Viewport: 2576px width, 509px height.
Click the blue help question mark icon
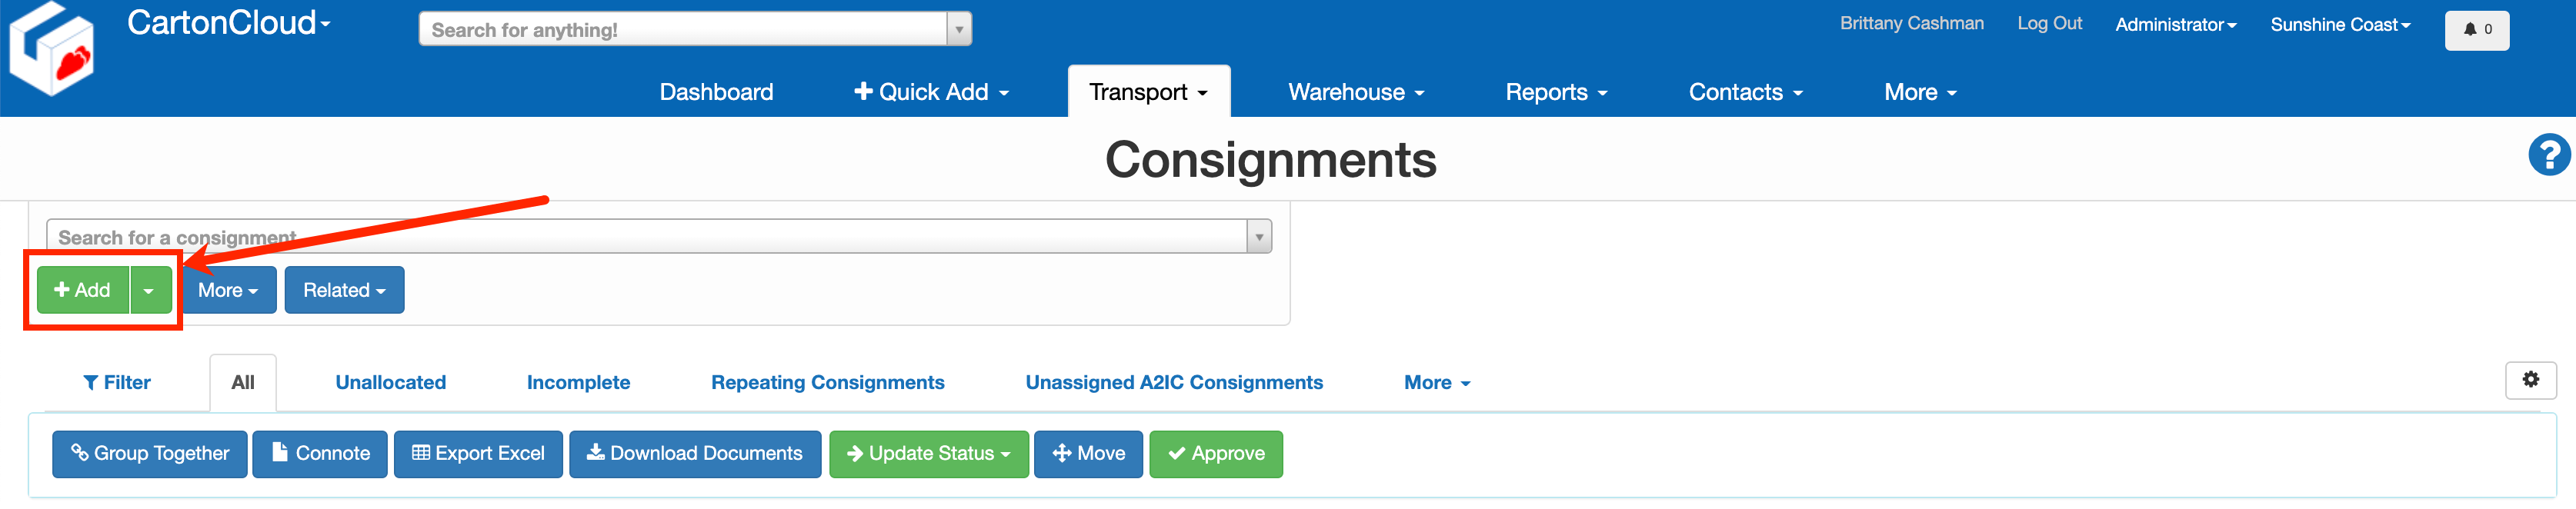click(x=2550, y=155)
